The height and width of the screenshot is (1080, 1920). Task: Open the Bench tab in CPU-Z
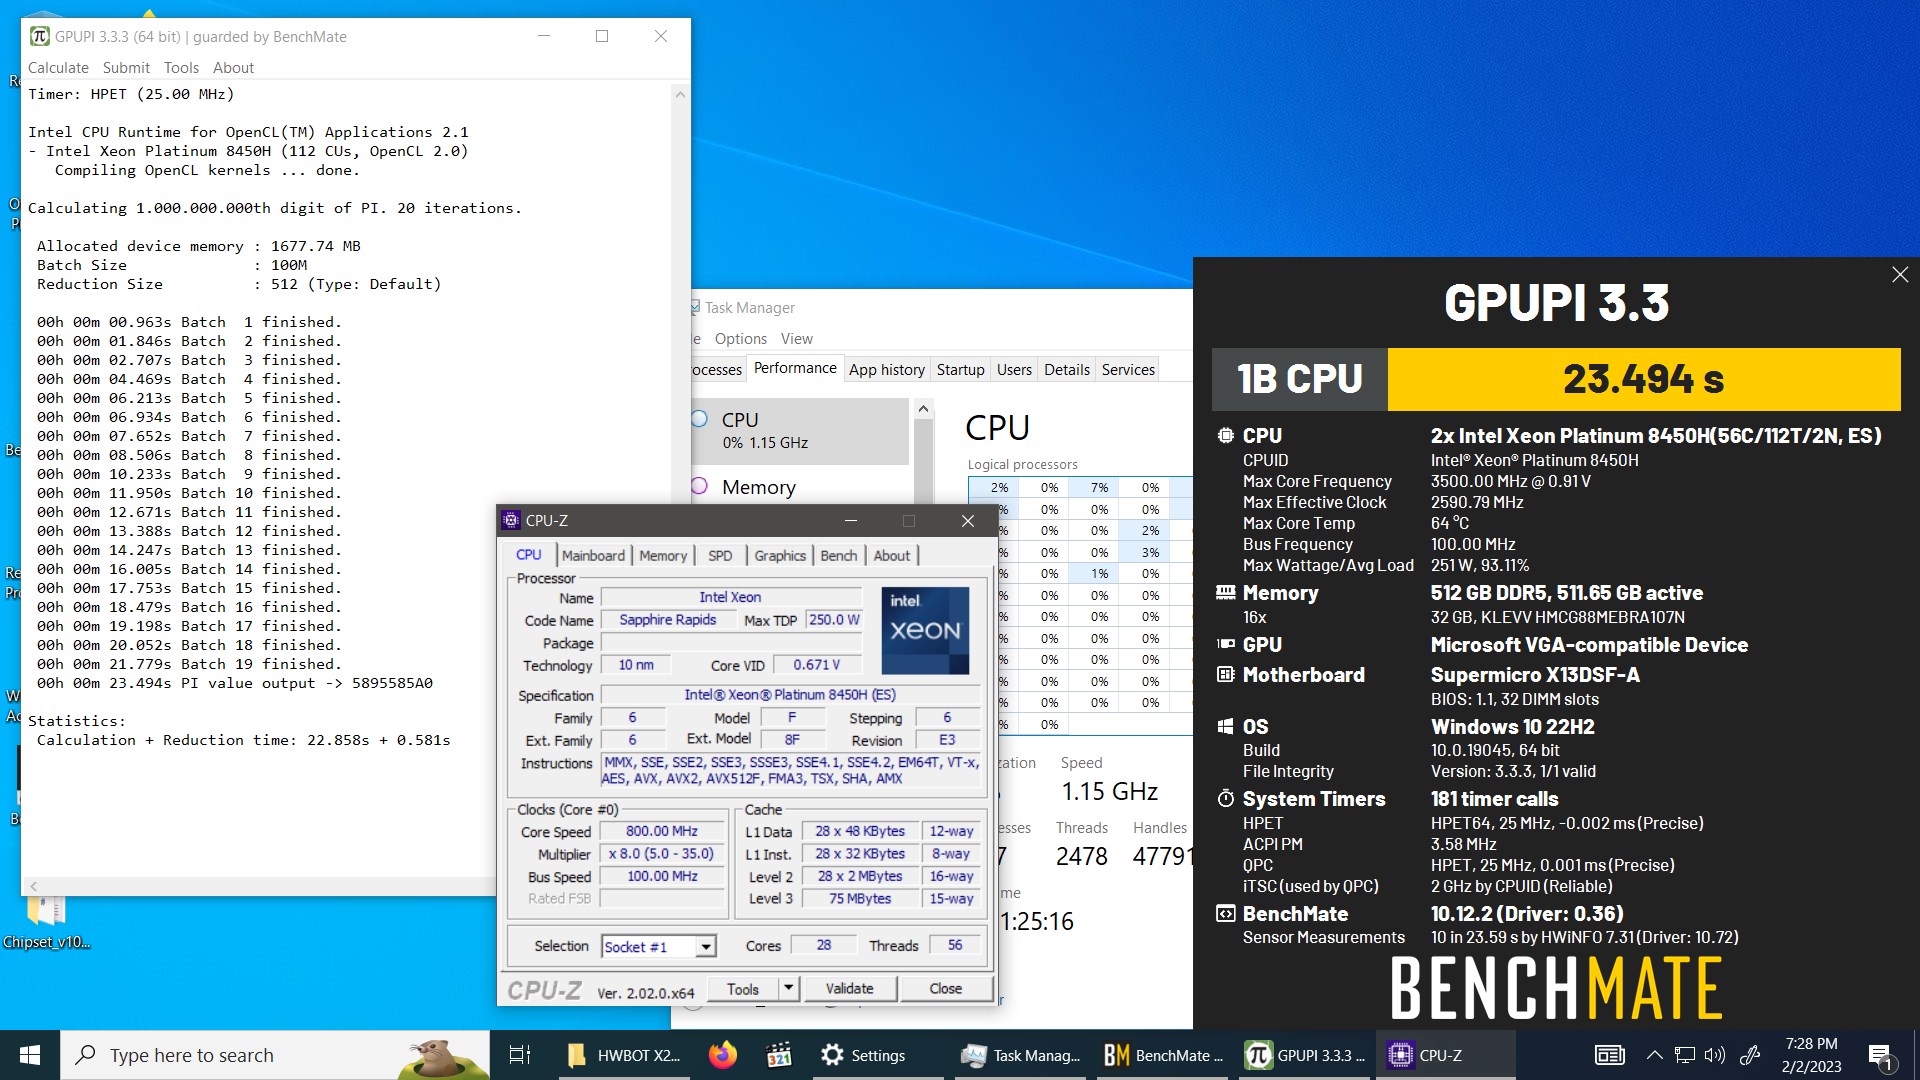click(x=838, y=555)
